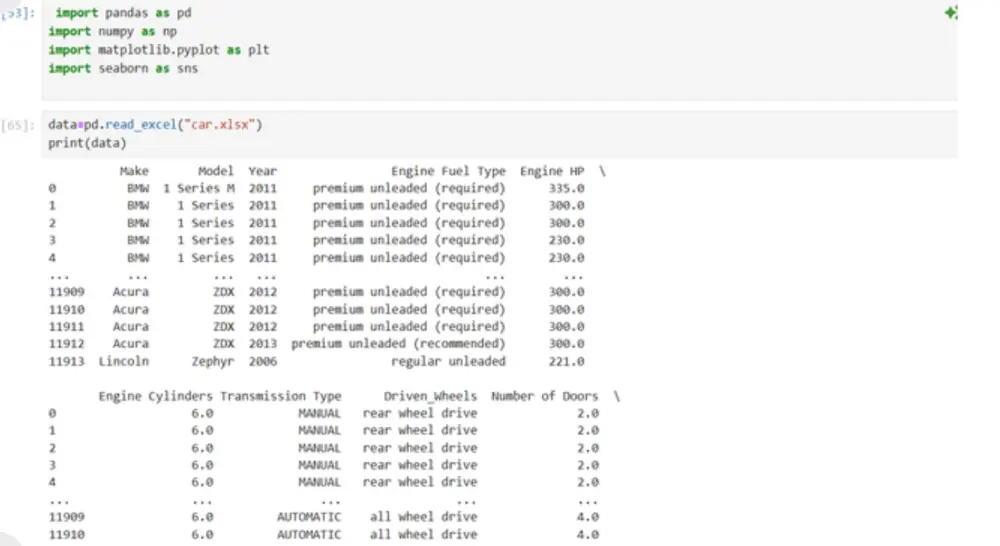The height and width of the screenshot is (546, 1000).
Task: Click the 'read_excel' method name
Action: point(140,124)
